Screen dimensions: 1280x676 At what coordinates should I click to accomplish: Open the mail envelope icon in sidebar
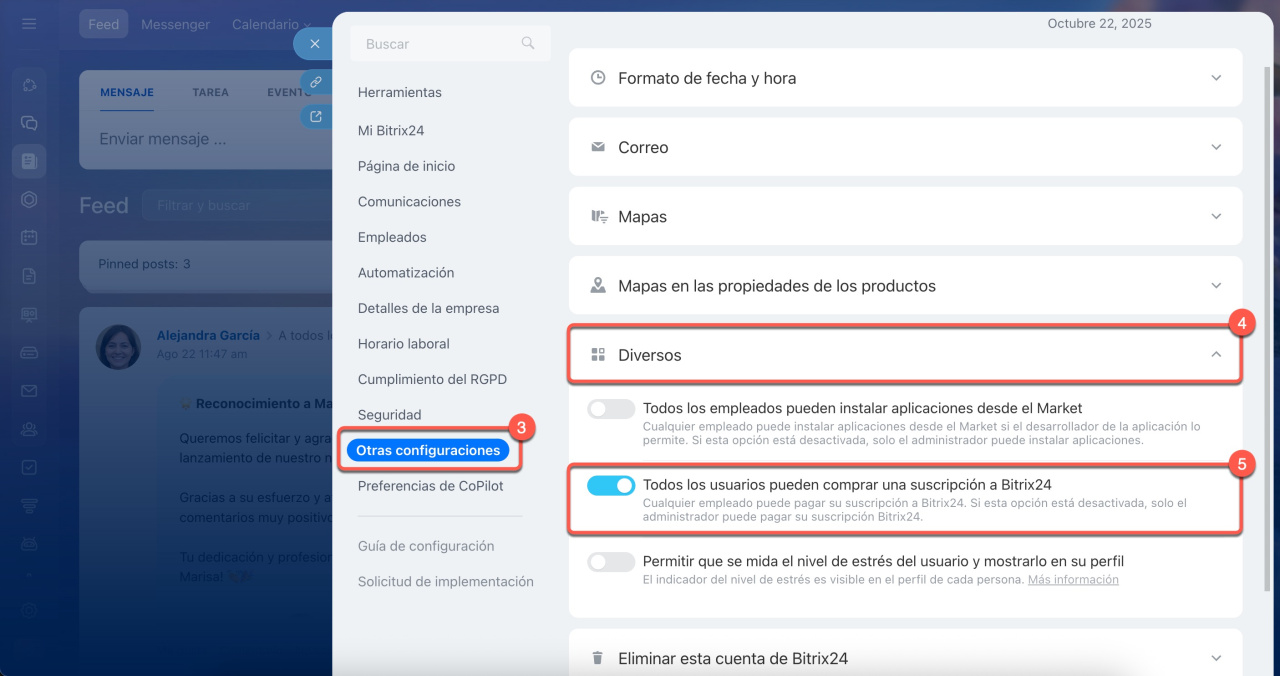click(29, 390)
